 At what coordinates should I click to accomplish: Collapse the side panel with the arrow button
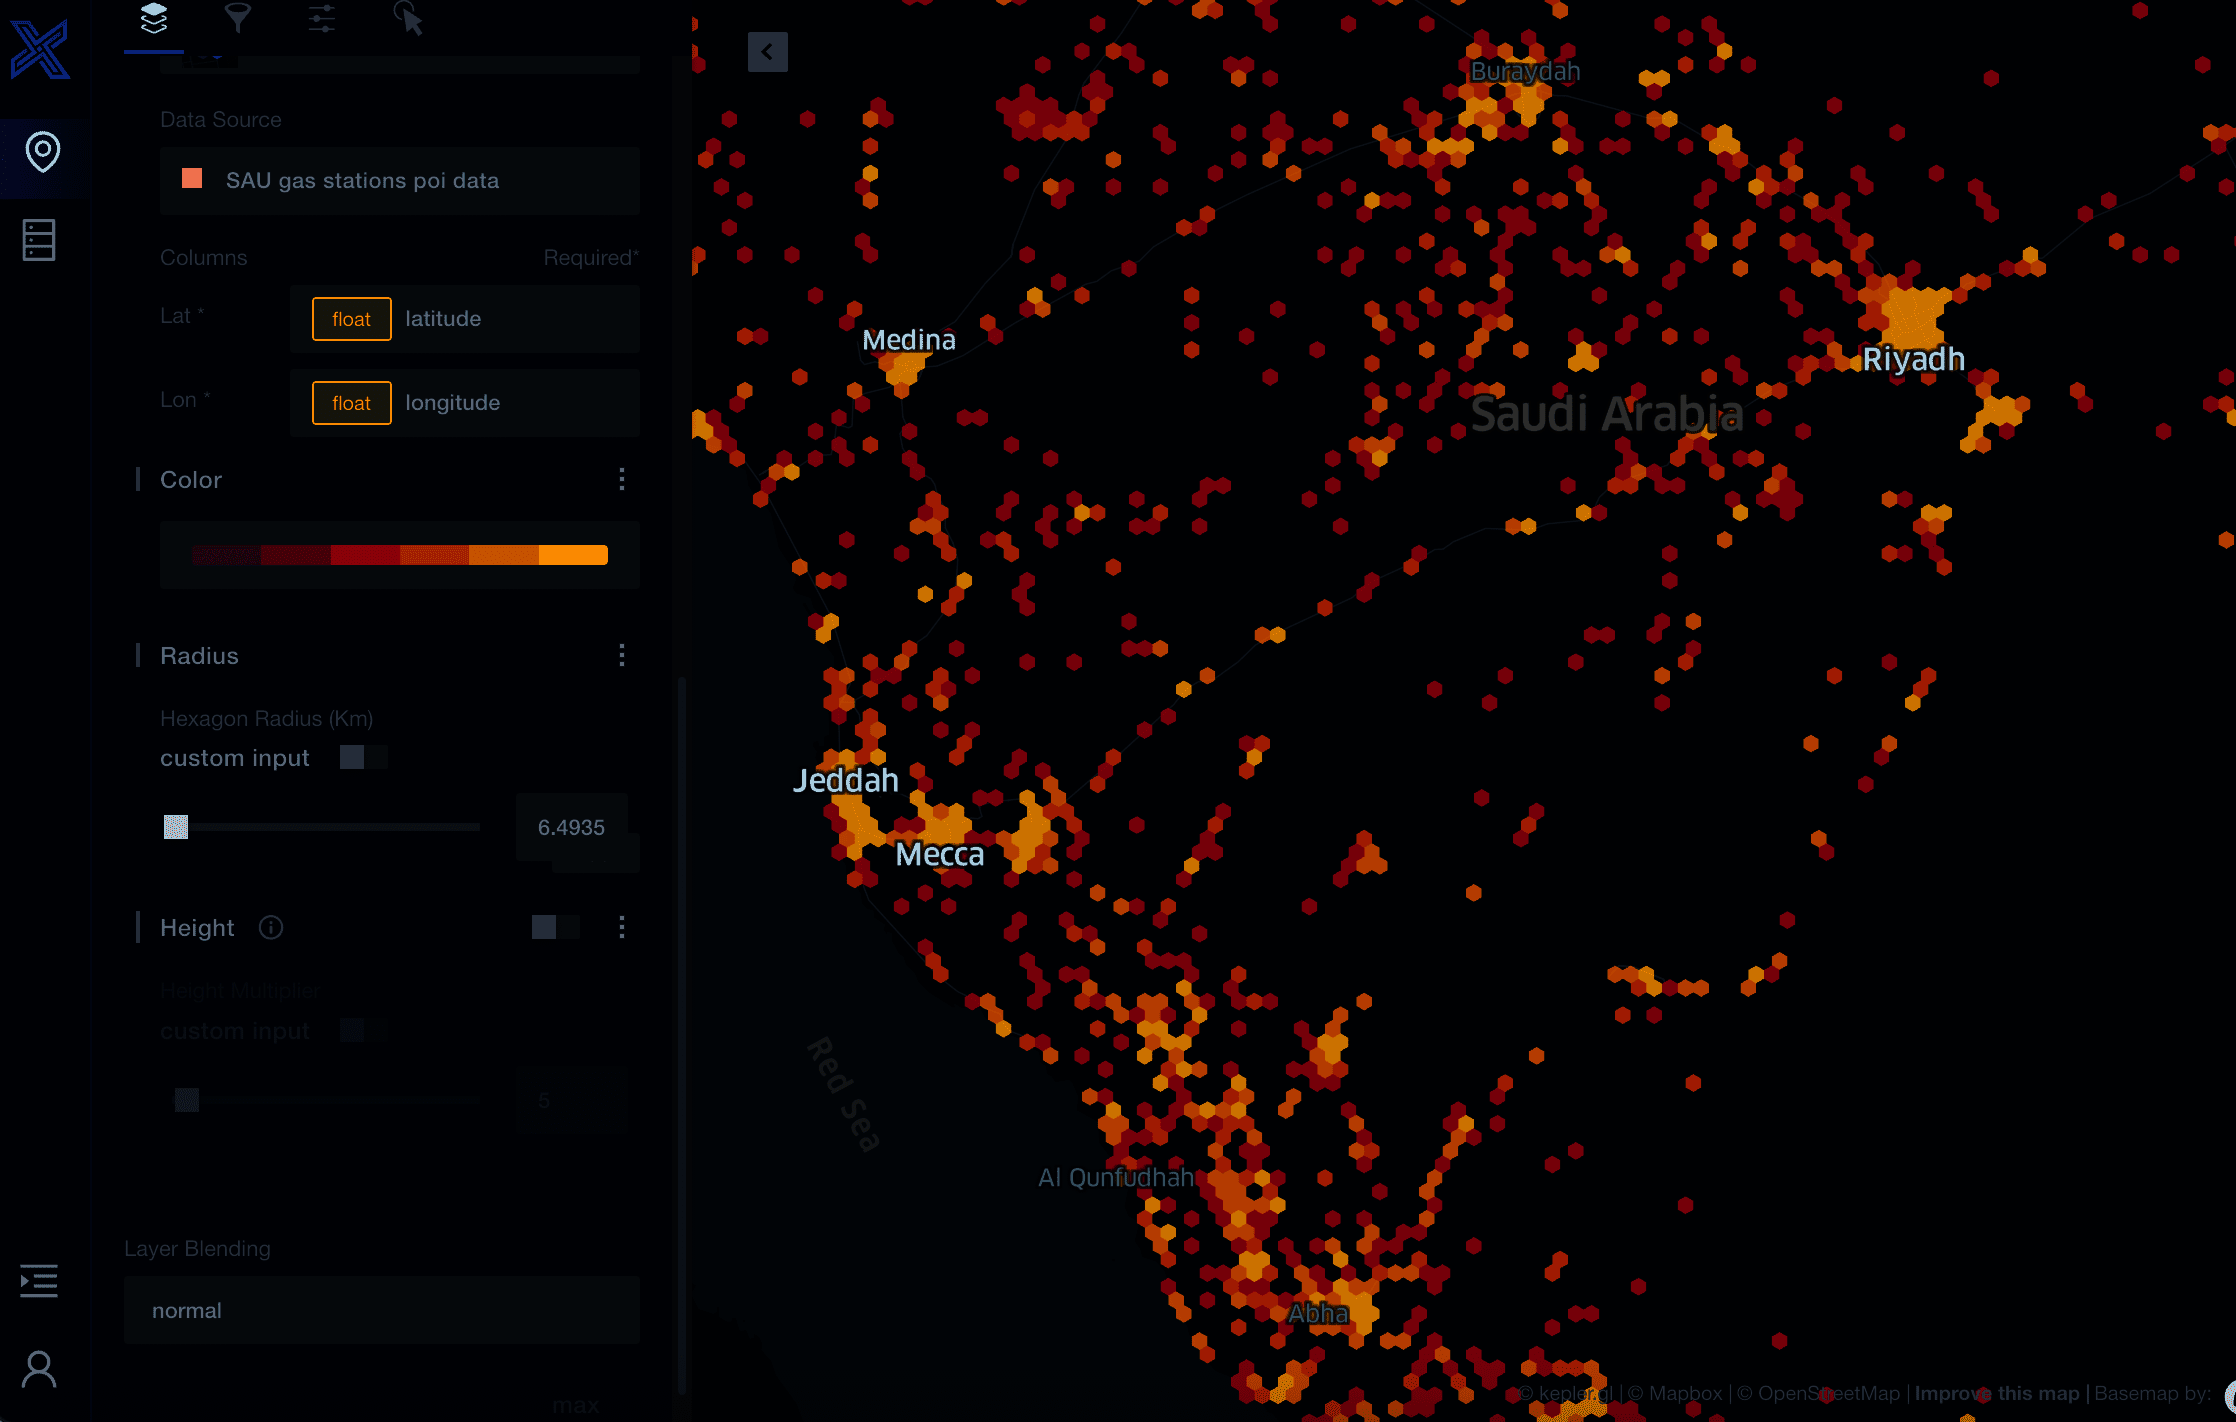[768, 52]
